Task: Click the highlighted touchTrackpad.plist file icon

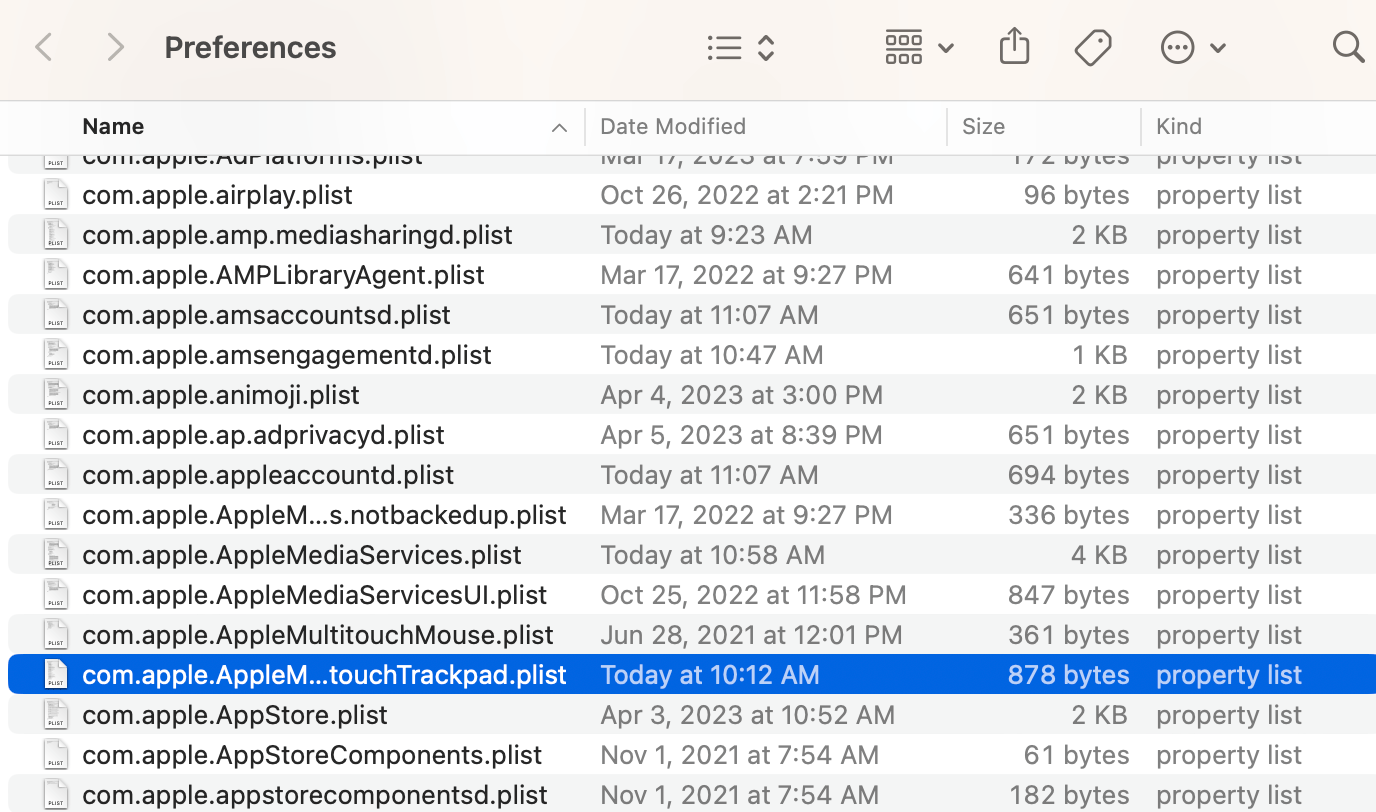Action: 56,675
